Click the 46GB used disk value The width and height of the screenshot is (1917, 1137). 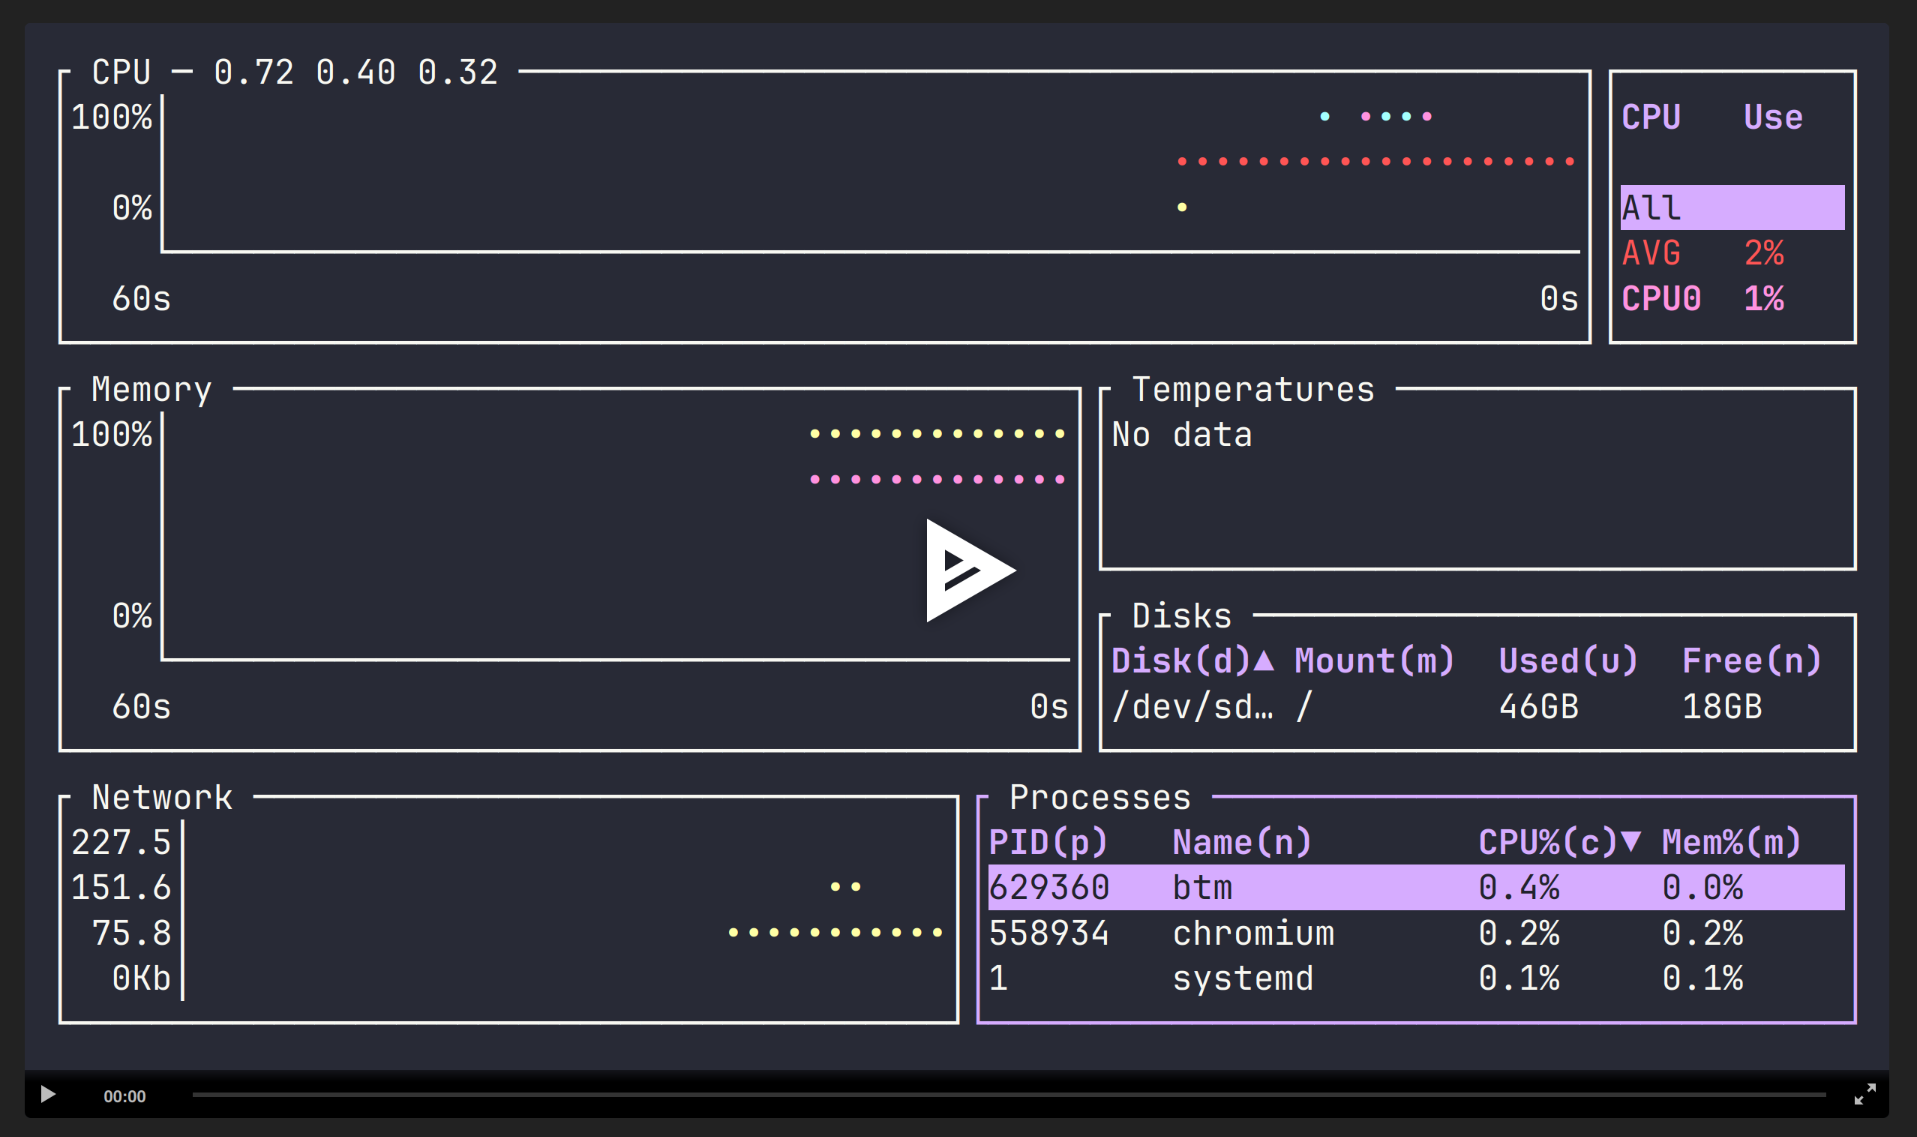tap(1538, 707)
